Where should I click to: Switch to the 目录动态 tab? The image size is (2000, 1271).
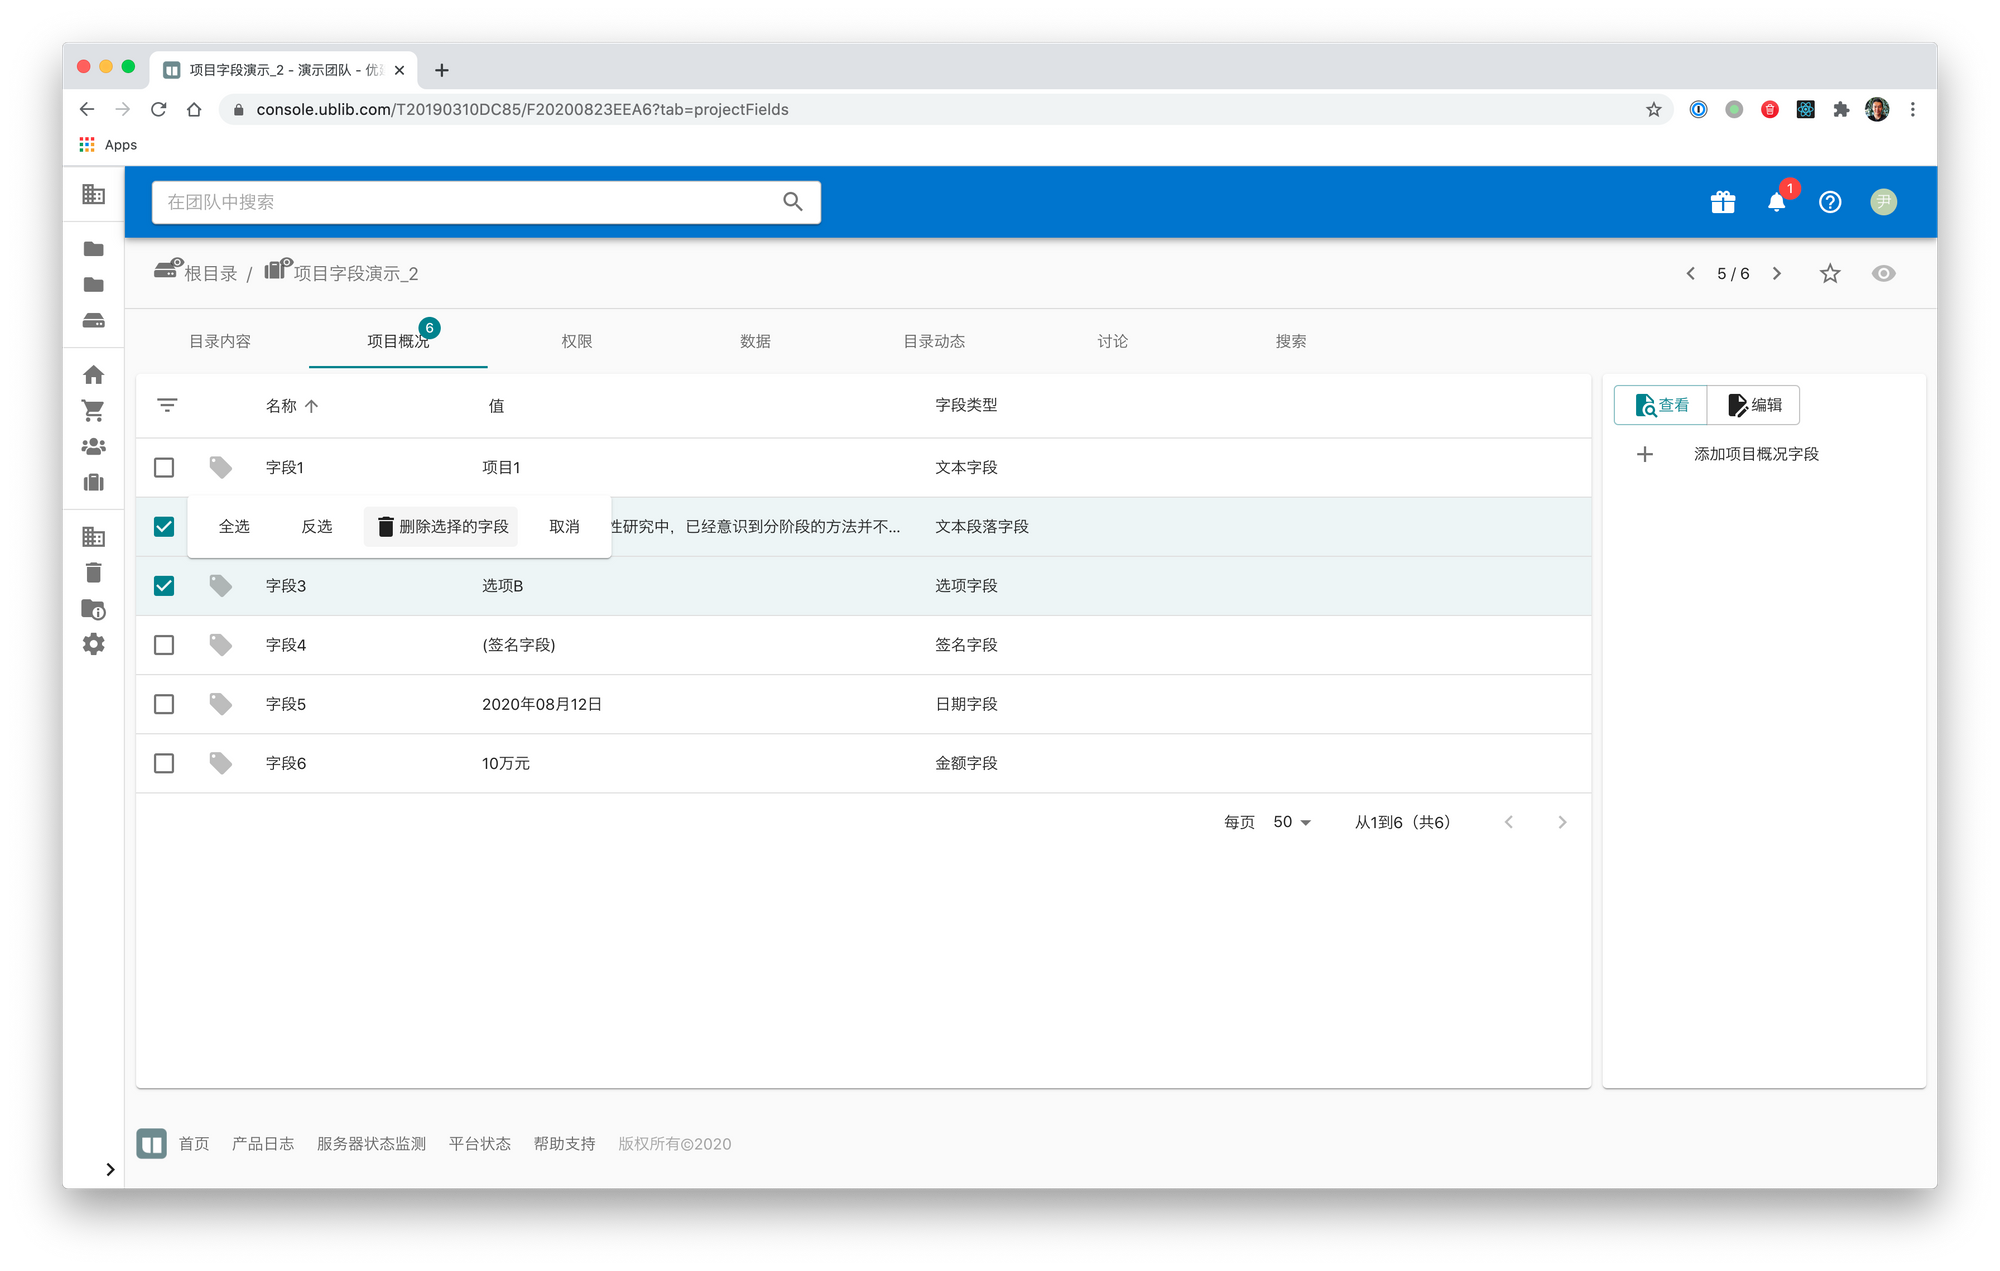[933, 341]
